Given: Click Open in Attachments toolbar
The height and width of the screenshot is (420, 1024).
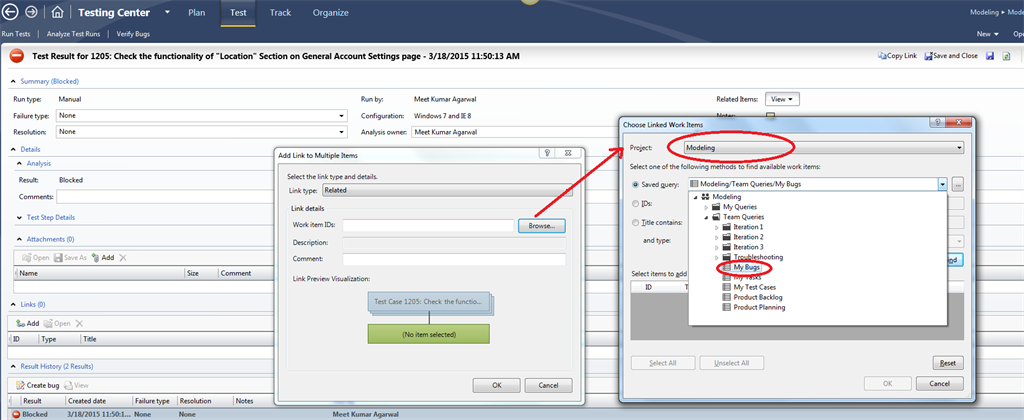Looking at the screenshot, I should (36, 257).
